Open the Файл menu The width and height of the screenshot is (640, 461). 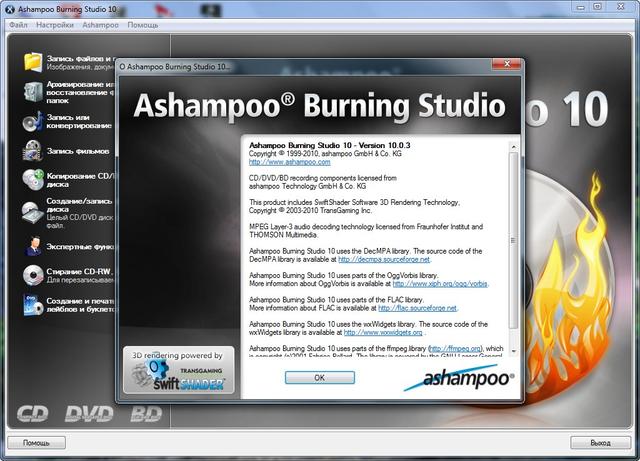(x=18, y=25)
